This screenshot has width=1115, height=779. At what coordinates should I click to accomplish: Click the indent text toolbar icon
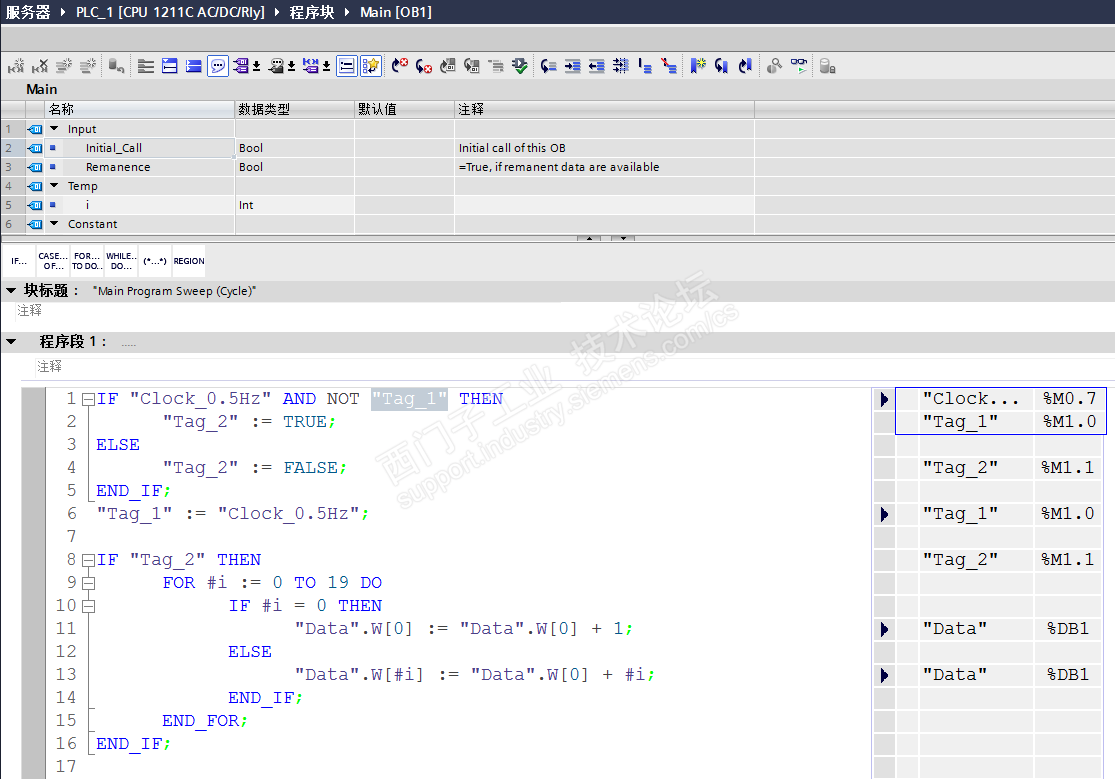click(x=572, y=66)
